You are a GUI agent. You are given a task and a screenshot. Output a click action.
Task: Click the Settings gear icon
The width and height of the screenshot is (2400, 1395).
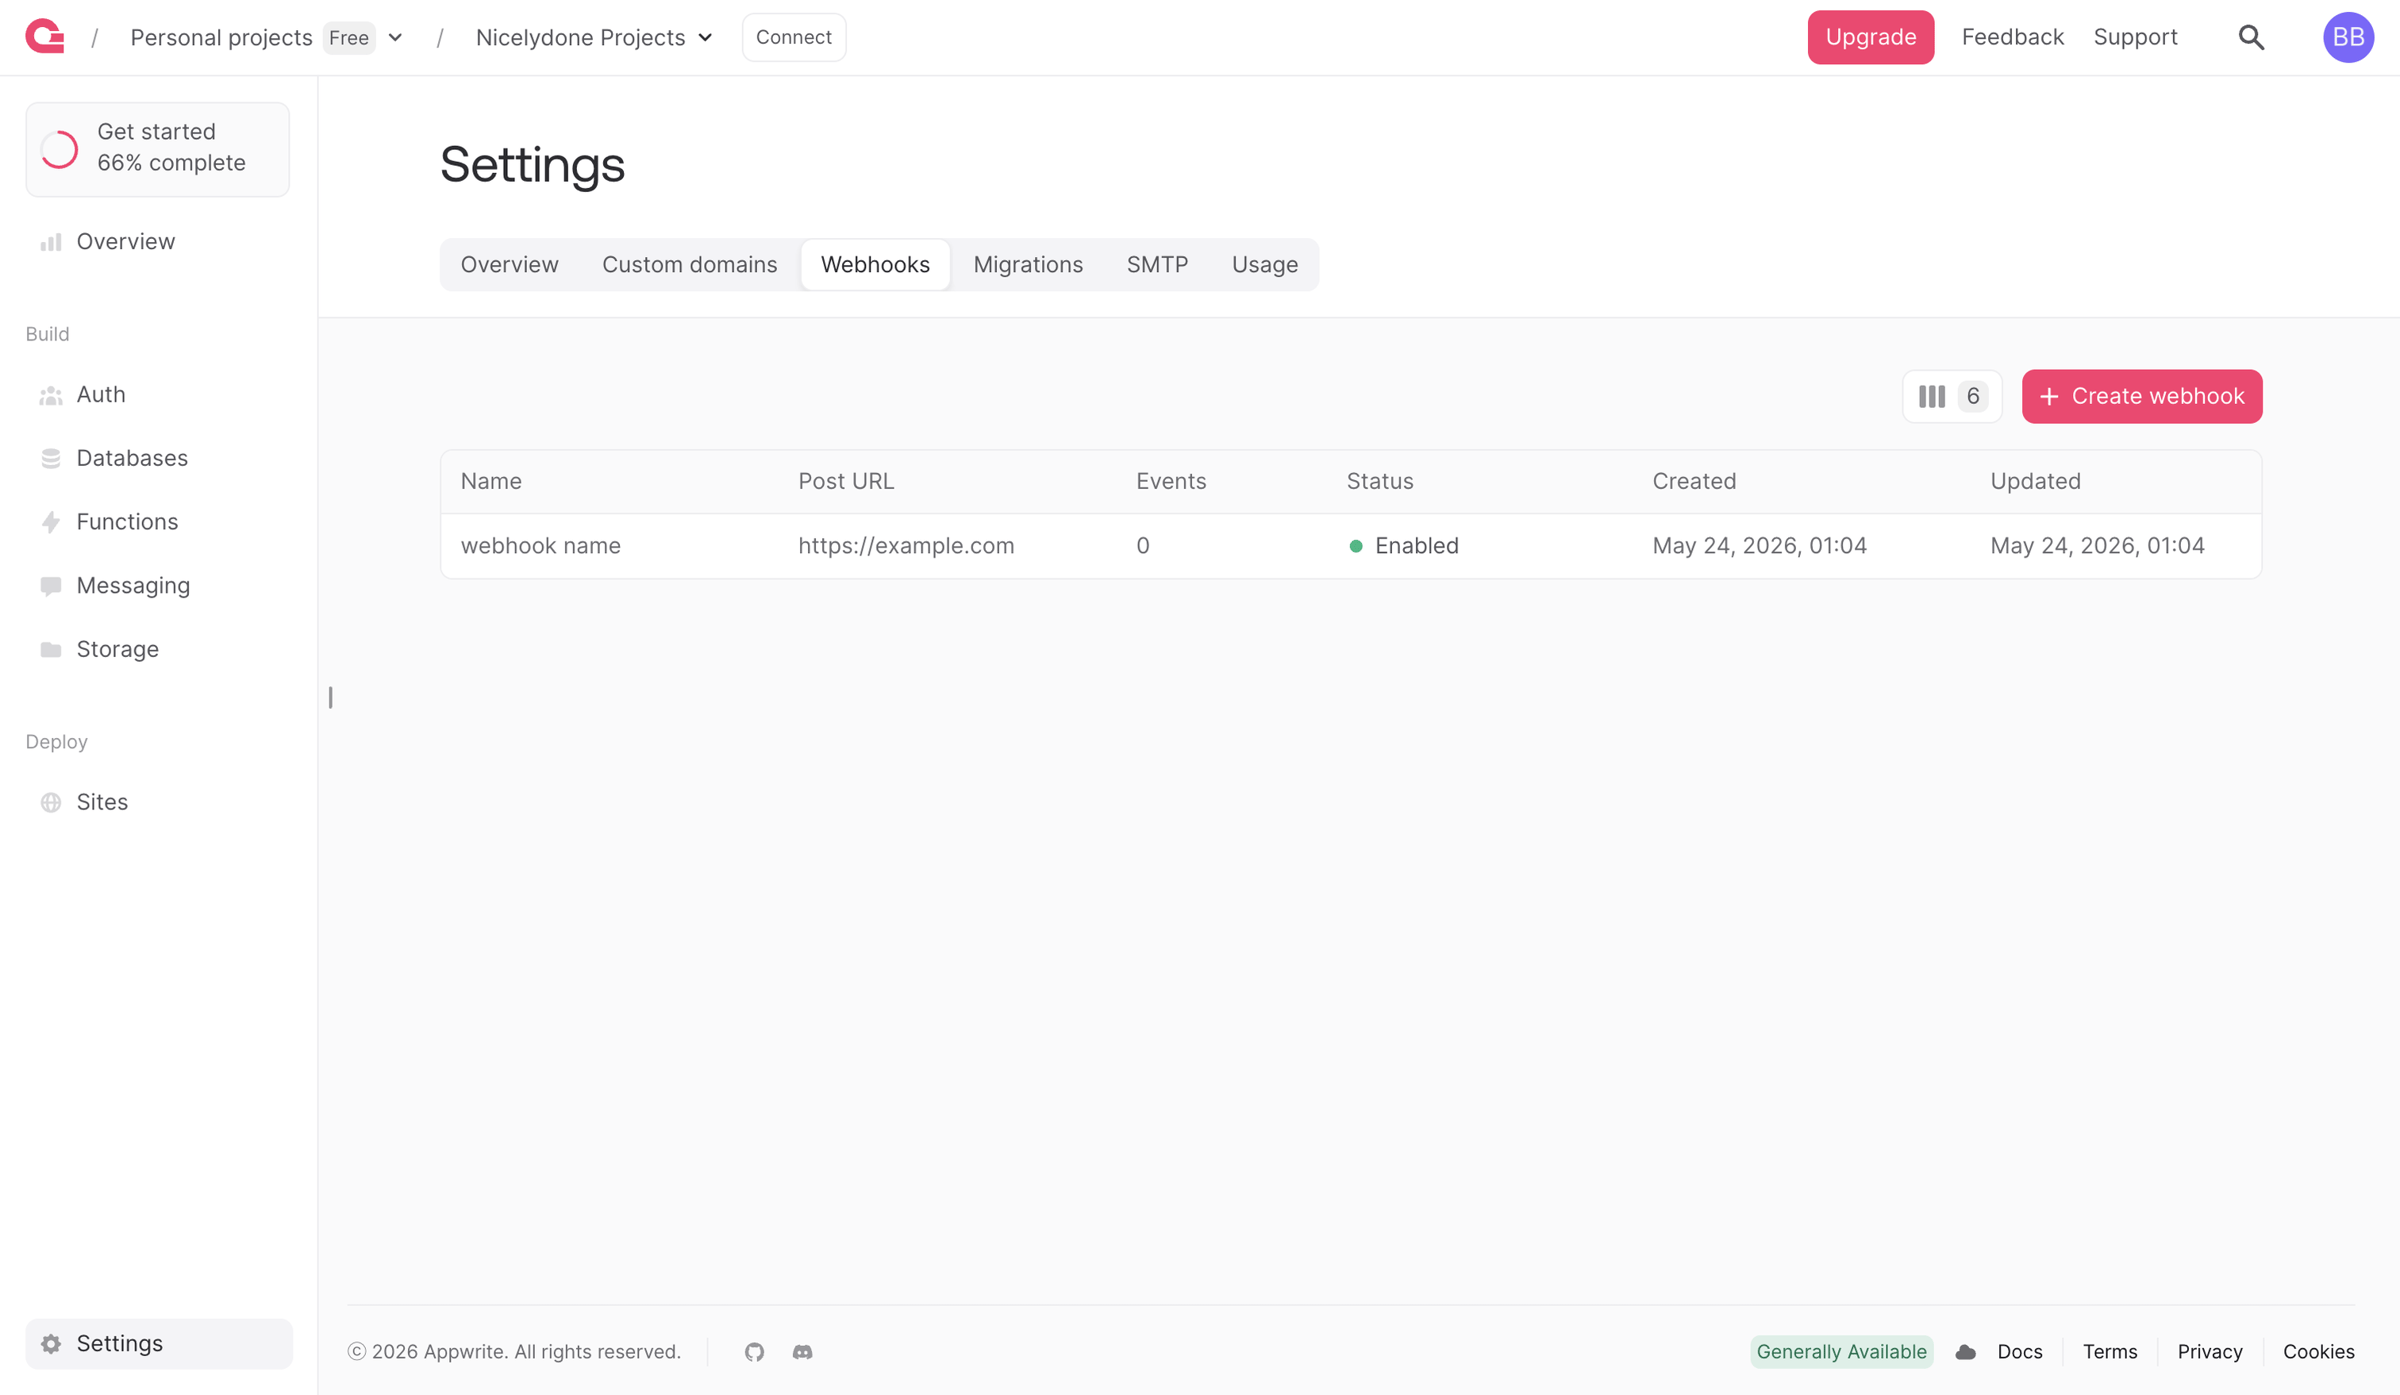[51, 1343]
